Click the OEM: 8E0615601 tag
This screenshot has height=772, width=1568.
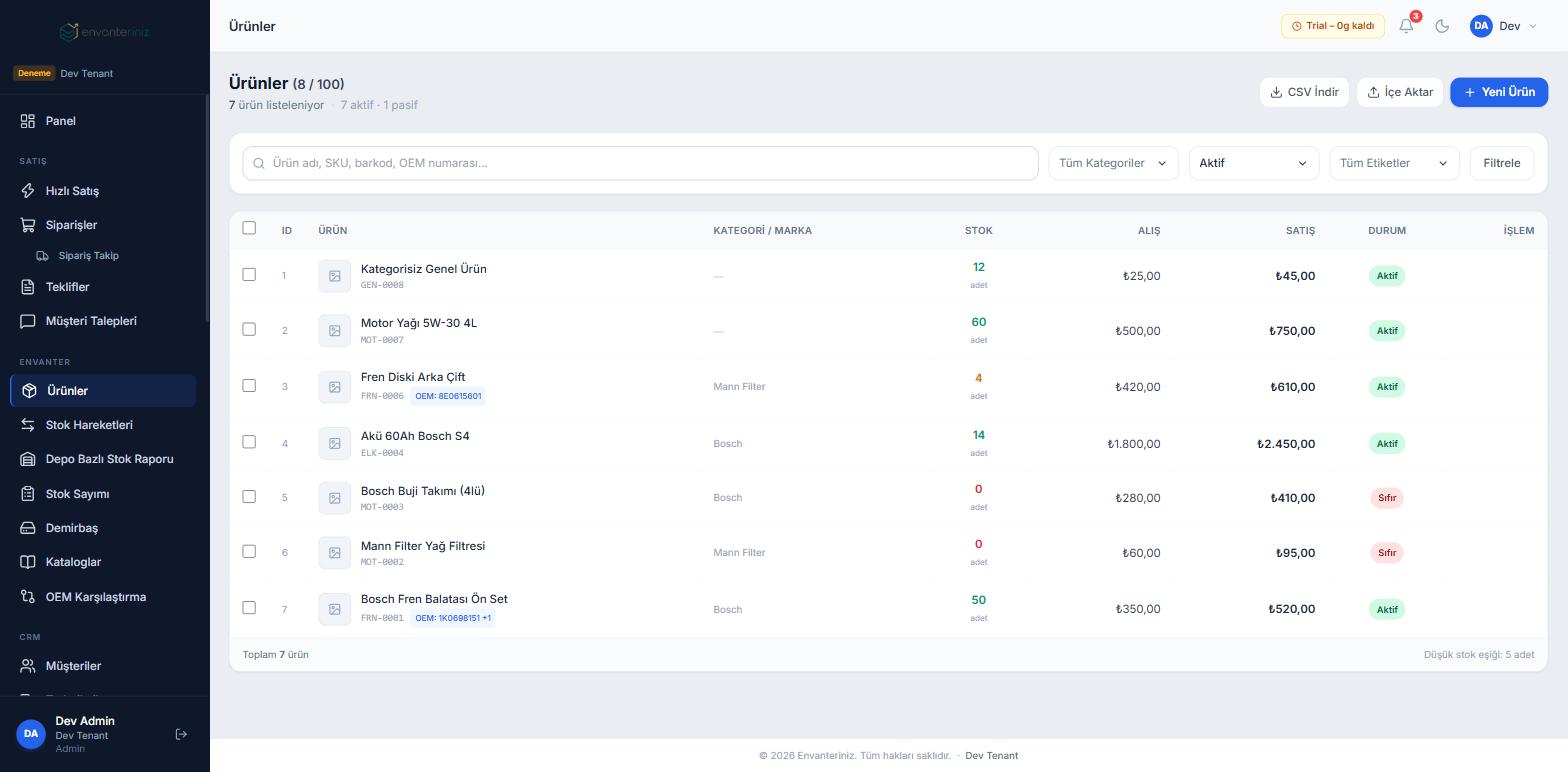(448, 396)
